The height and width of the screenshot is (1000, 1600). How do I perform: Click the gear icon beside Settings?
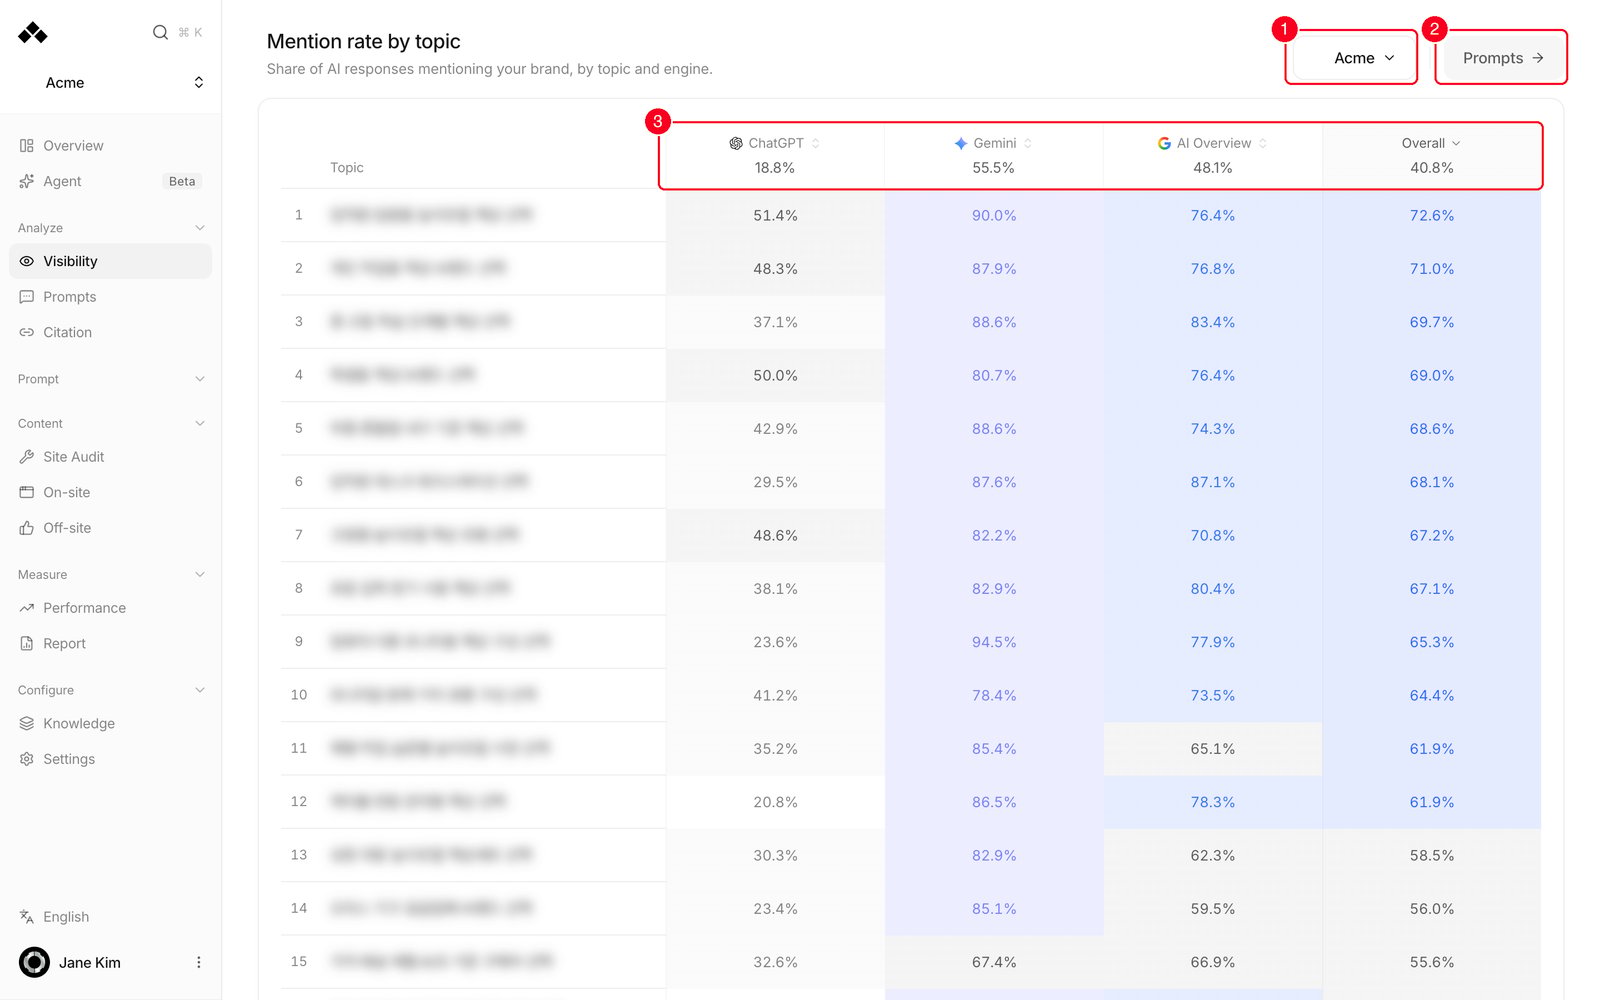pos(27,759)
